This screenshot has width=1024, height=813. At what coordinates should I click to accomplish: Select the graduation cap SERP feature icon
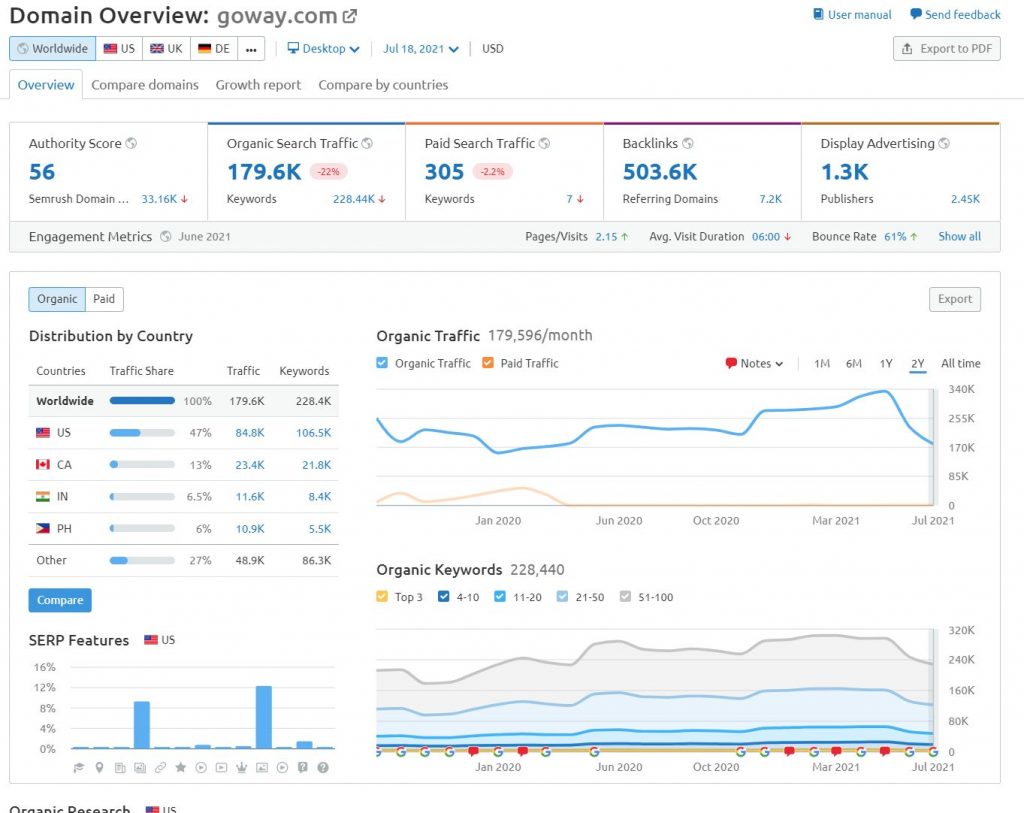coord(79,767)
